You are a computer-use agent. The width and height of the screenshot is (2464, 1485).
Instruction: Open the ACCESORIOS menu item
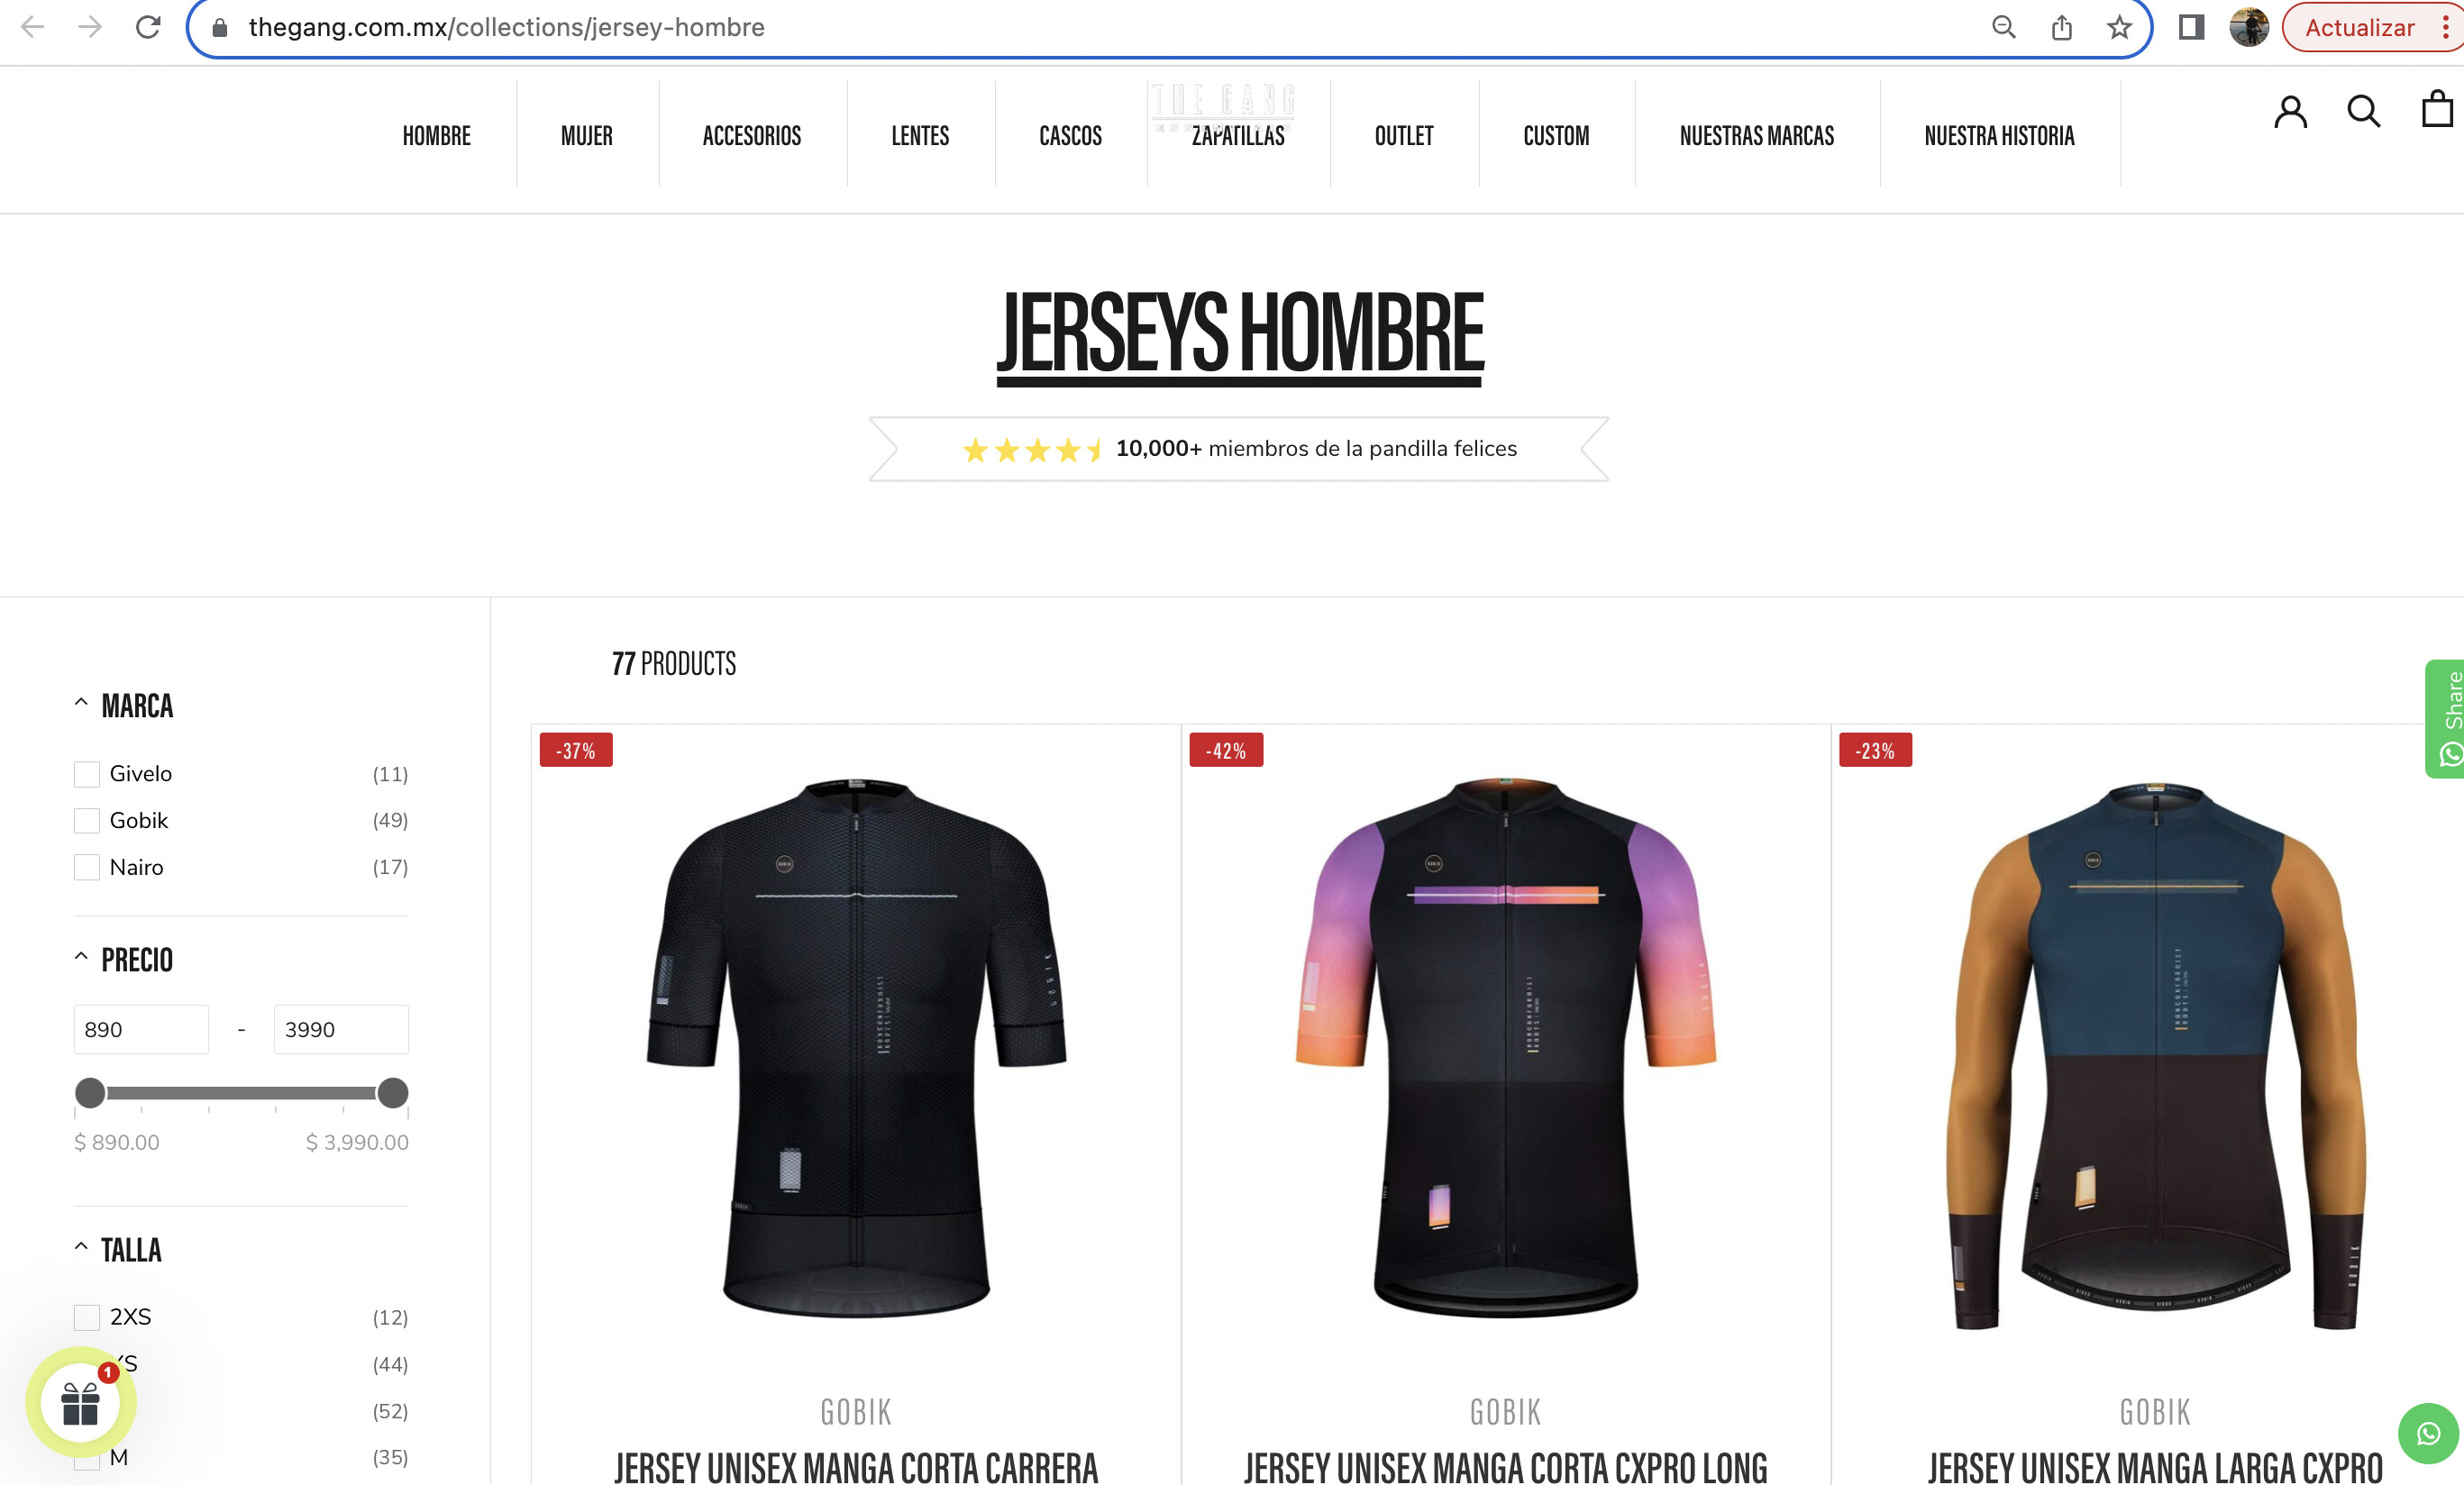coord(751,136)
